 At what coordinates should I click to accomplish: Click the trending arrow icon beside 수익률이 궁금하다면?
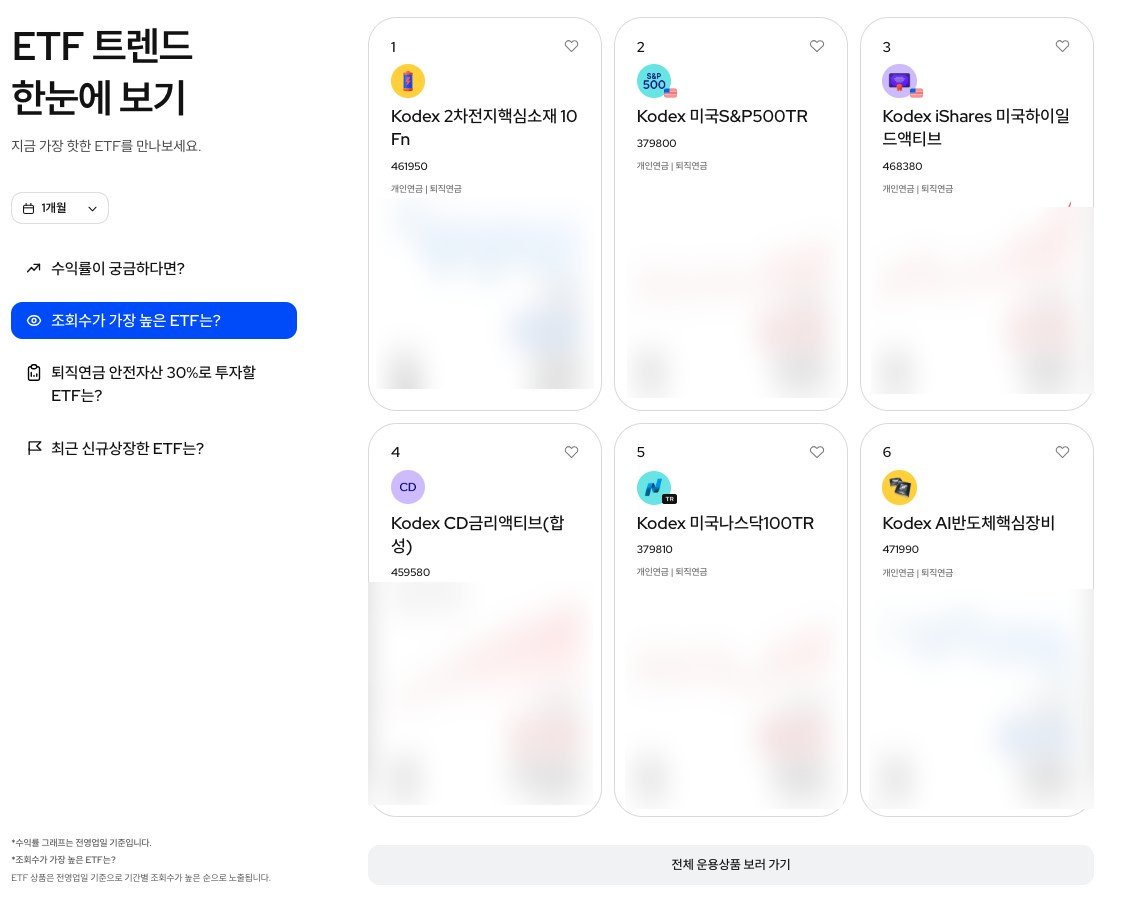click(x=33, y=268)
